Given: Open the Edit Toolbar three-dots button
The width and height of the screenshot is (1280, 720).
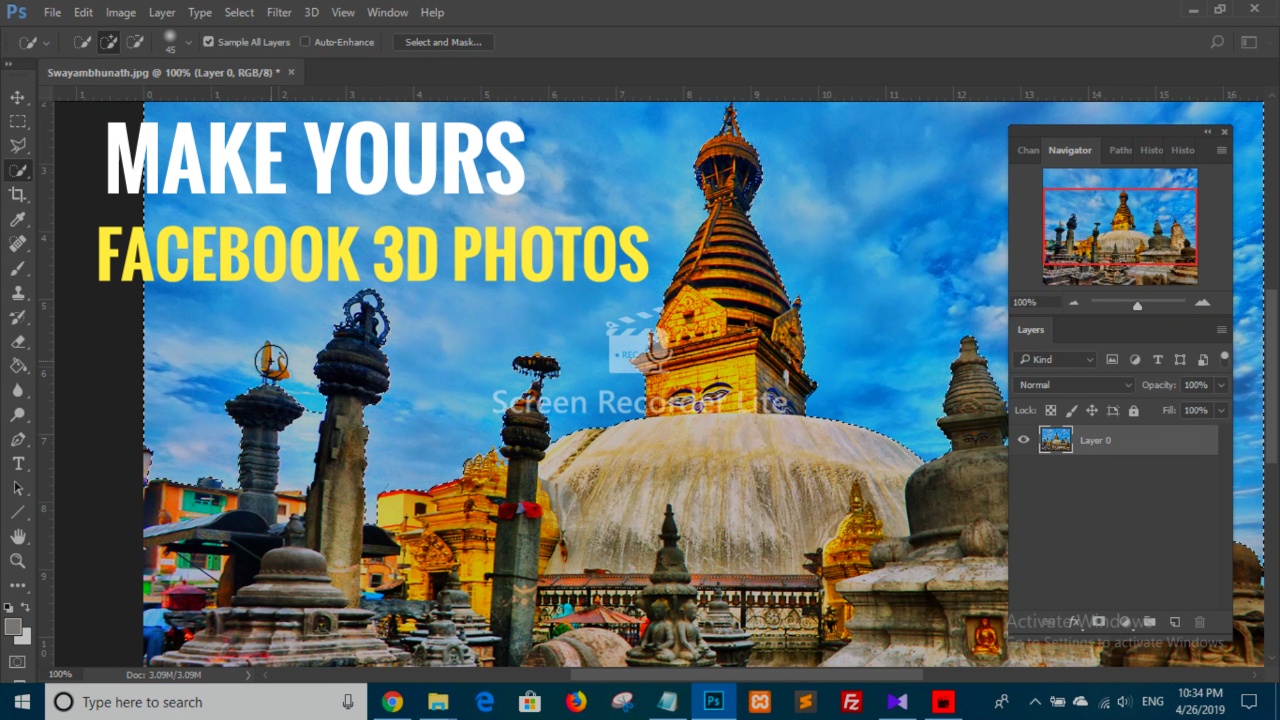Looking at the screenshot, I should (x=18, y=585).
